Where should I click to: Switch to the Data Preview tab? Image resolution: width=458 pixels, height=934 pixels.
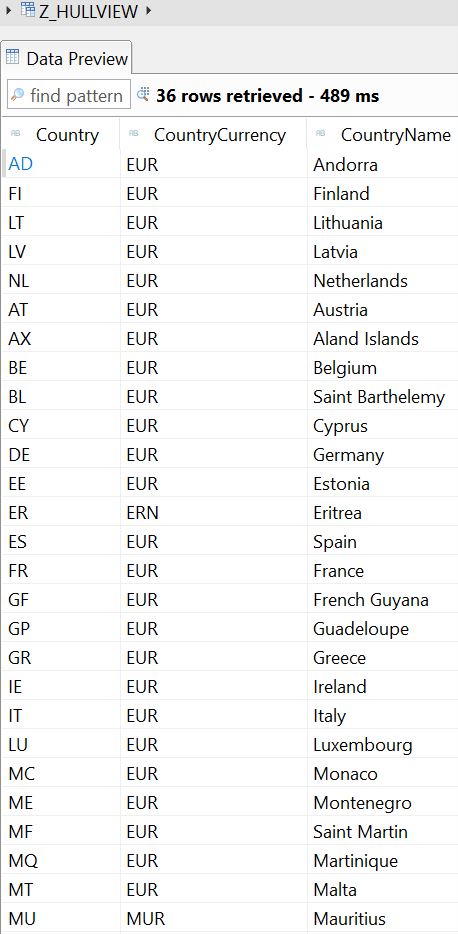[x=66, y=58]
